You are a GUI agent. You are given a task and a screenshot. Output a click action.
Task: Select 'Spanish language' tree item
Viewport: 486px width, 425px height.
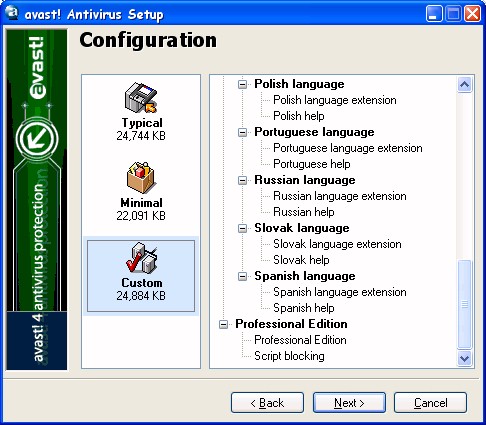click(305, 276)
